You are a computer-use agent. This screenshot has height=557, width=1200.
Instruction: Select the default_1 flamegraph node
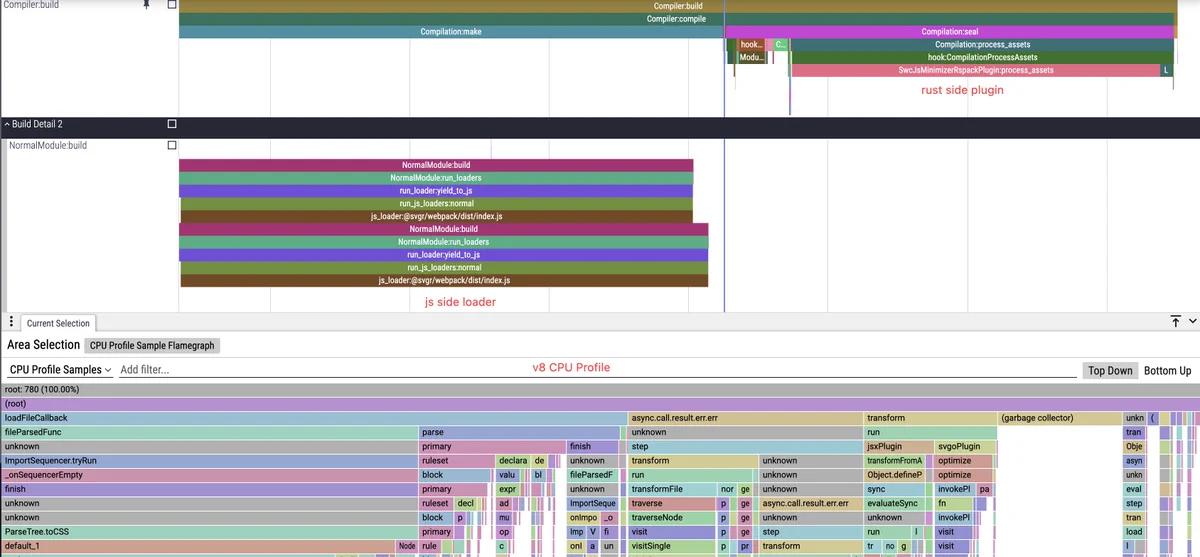click(198, 546)
